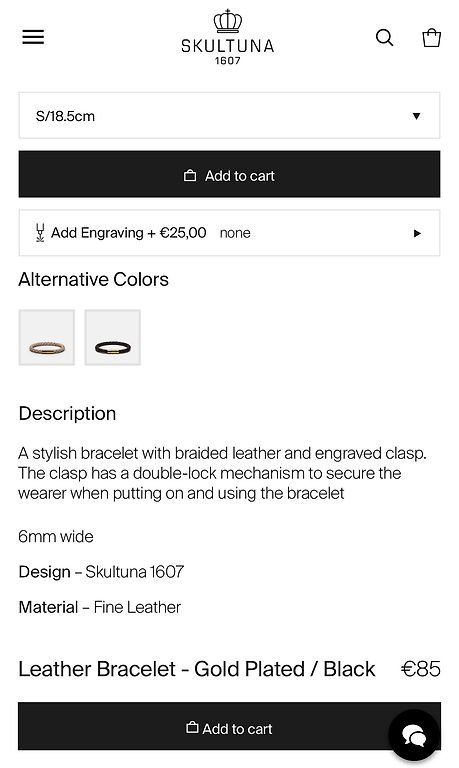Screen dimensions: 459x768
Task: Open the hamburger navigation menu
Action: [x=33, y=37]
